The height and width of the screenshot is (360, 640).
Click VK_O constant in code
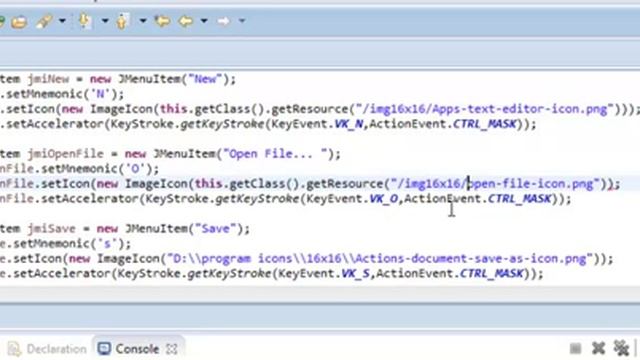point(383,199)
